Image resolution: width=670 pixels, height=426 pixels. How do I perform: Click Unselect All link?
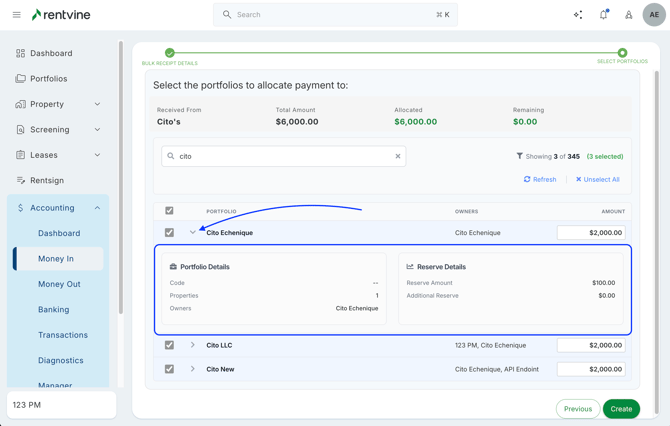tap(598, 180)
